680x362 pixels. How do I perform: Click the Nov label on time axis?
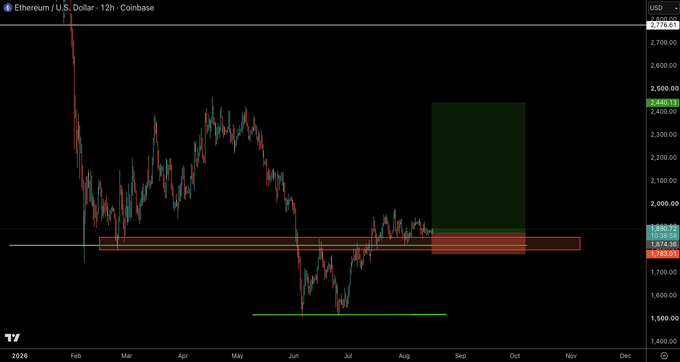pos(572,355)
